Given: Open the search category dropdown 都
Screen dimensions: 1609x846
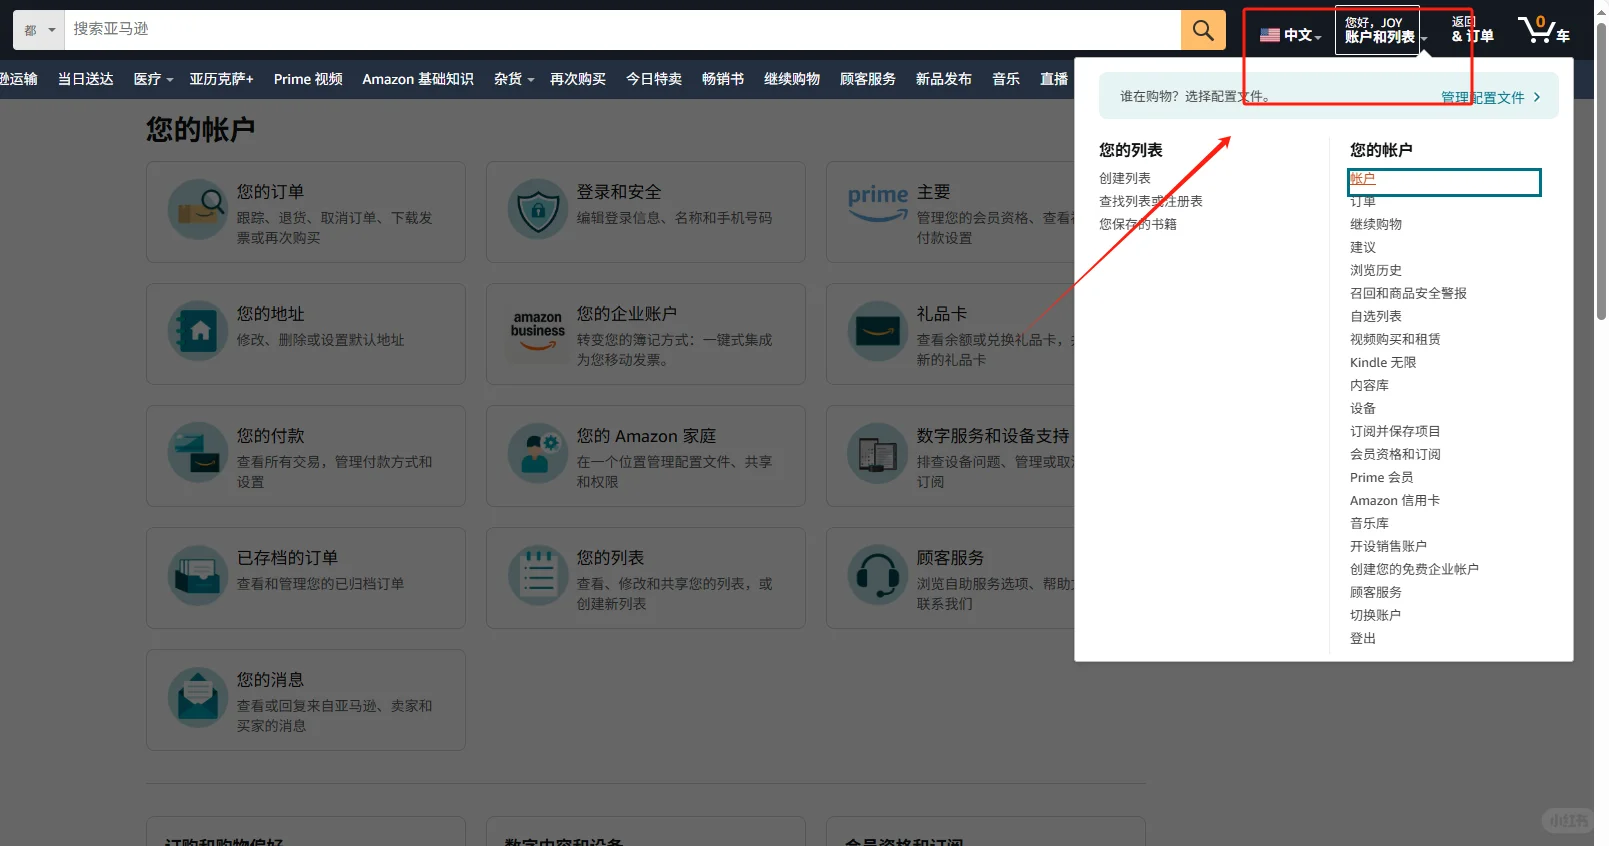Looking at the screenshot, I should pos(39,30).
